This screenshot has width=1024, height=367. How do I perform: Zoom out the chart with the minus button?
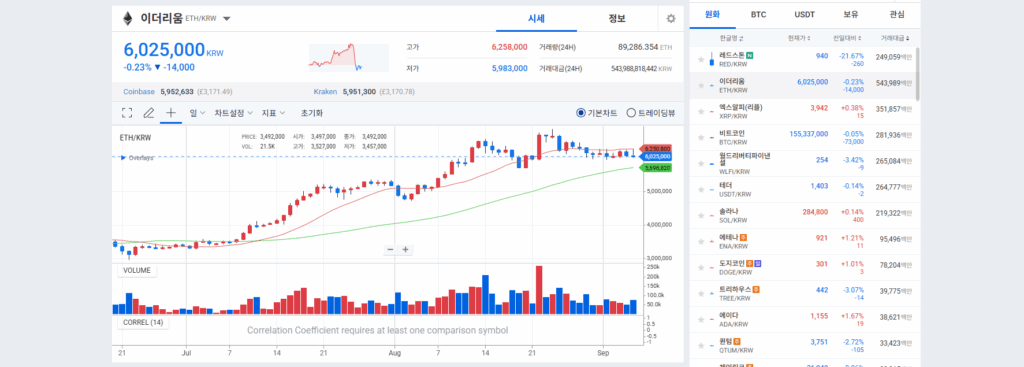[x=391, y=249]
